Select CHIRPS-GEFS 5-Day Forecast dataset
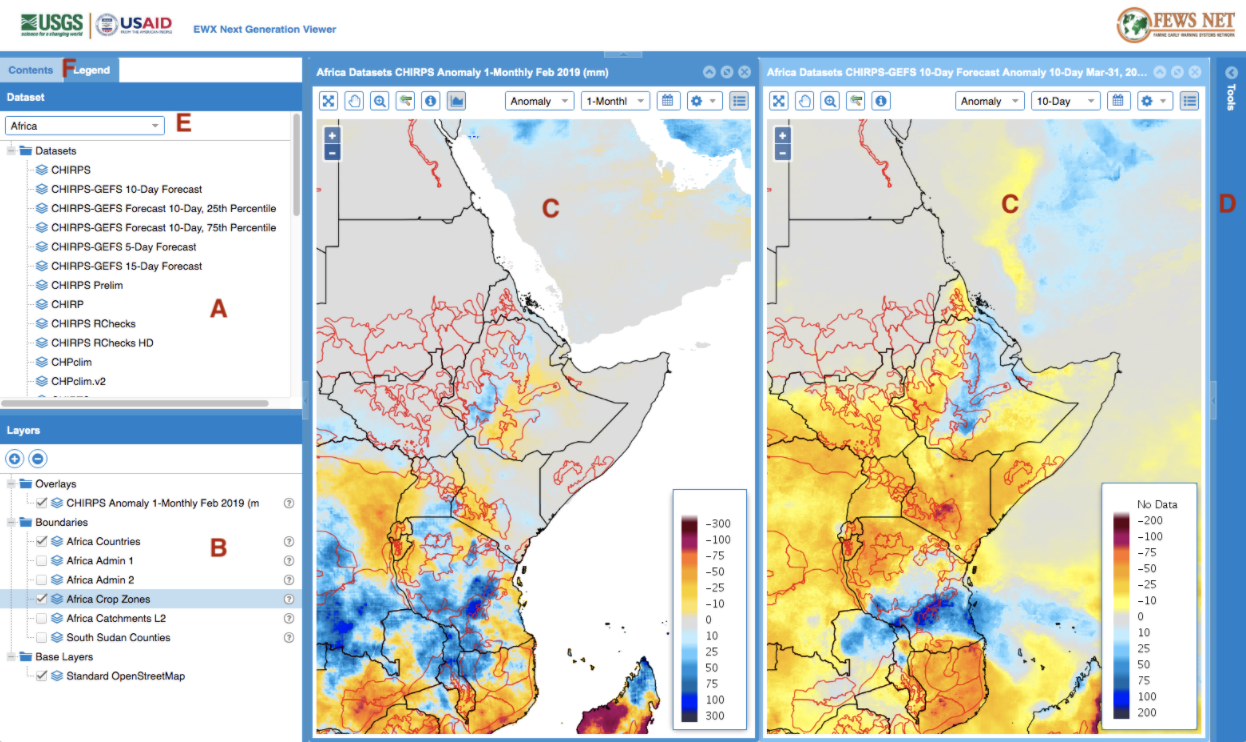Image resolution: width=1246 pixels, height=742 pixels. (x=124, y=247)
